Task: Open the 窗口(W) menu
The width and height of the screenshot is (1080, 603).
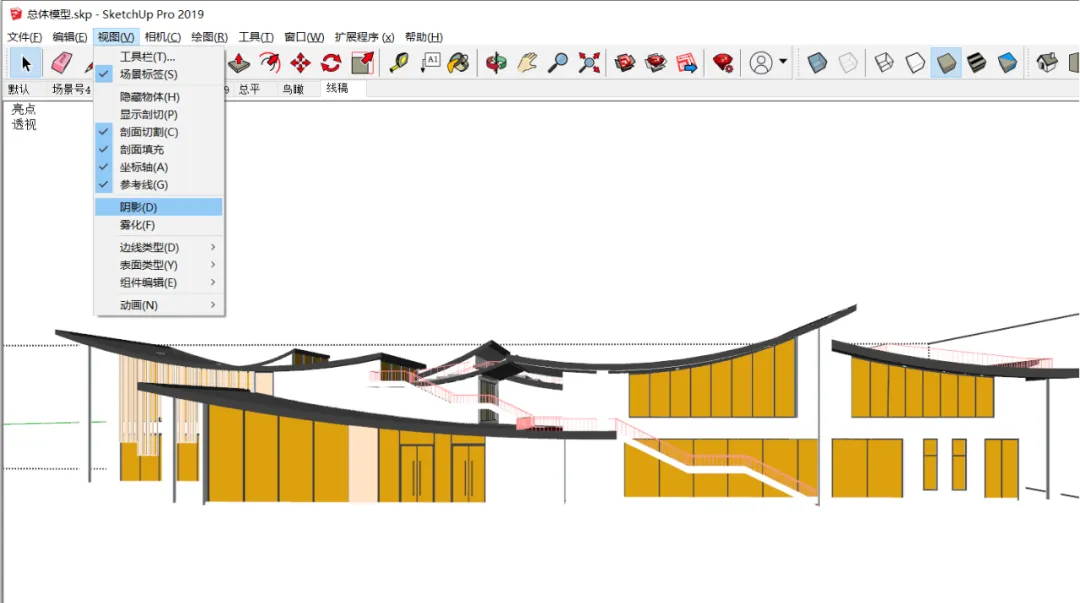Action: [x=304, y=37]
